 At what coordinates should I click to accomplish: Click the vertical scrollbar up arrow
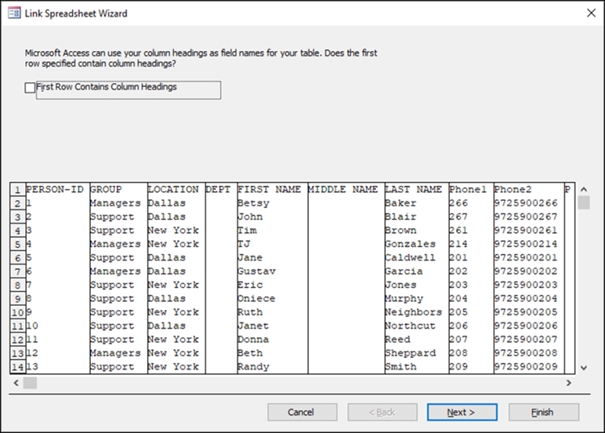(x=584, y=189)
